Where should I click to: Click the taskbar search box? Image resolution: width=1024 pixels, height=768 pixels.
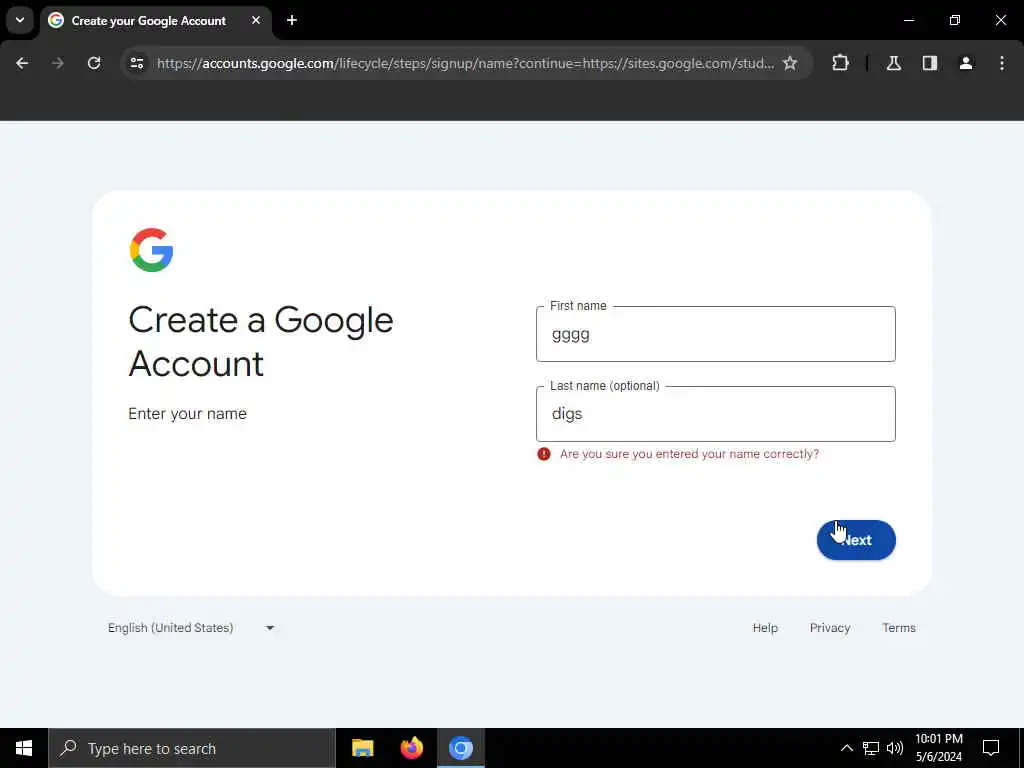pos(192,748)
